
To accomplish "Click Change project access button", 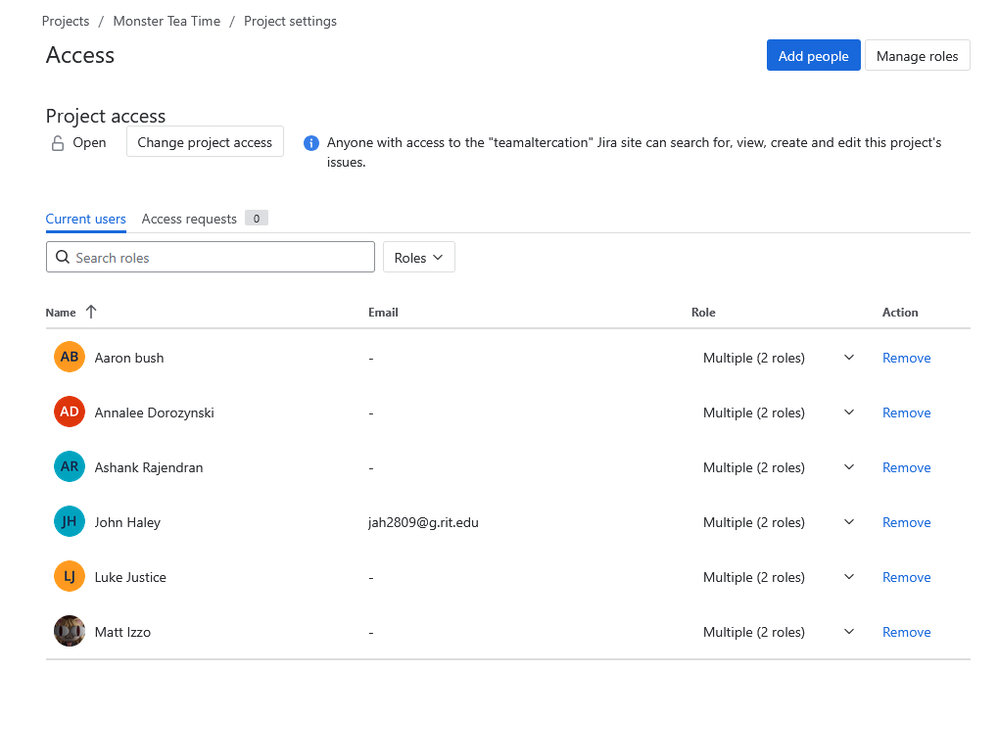I will click(205, 142).
